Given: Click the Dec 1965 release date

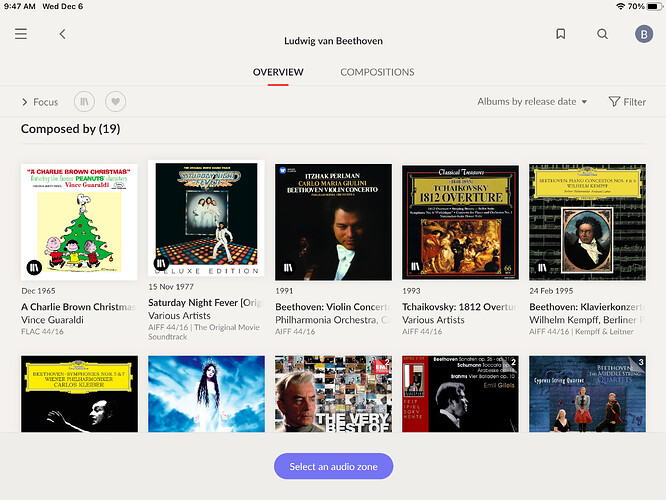Looking at the screenshot, I should click(x=38, y=291).
